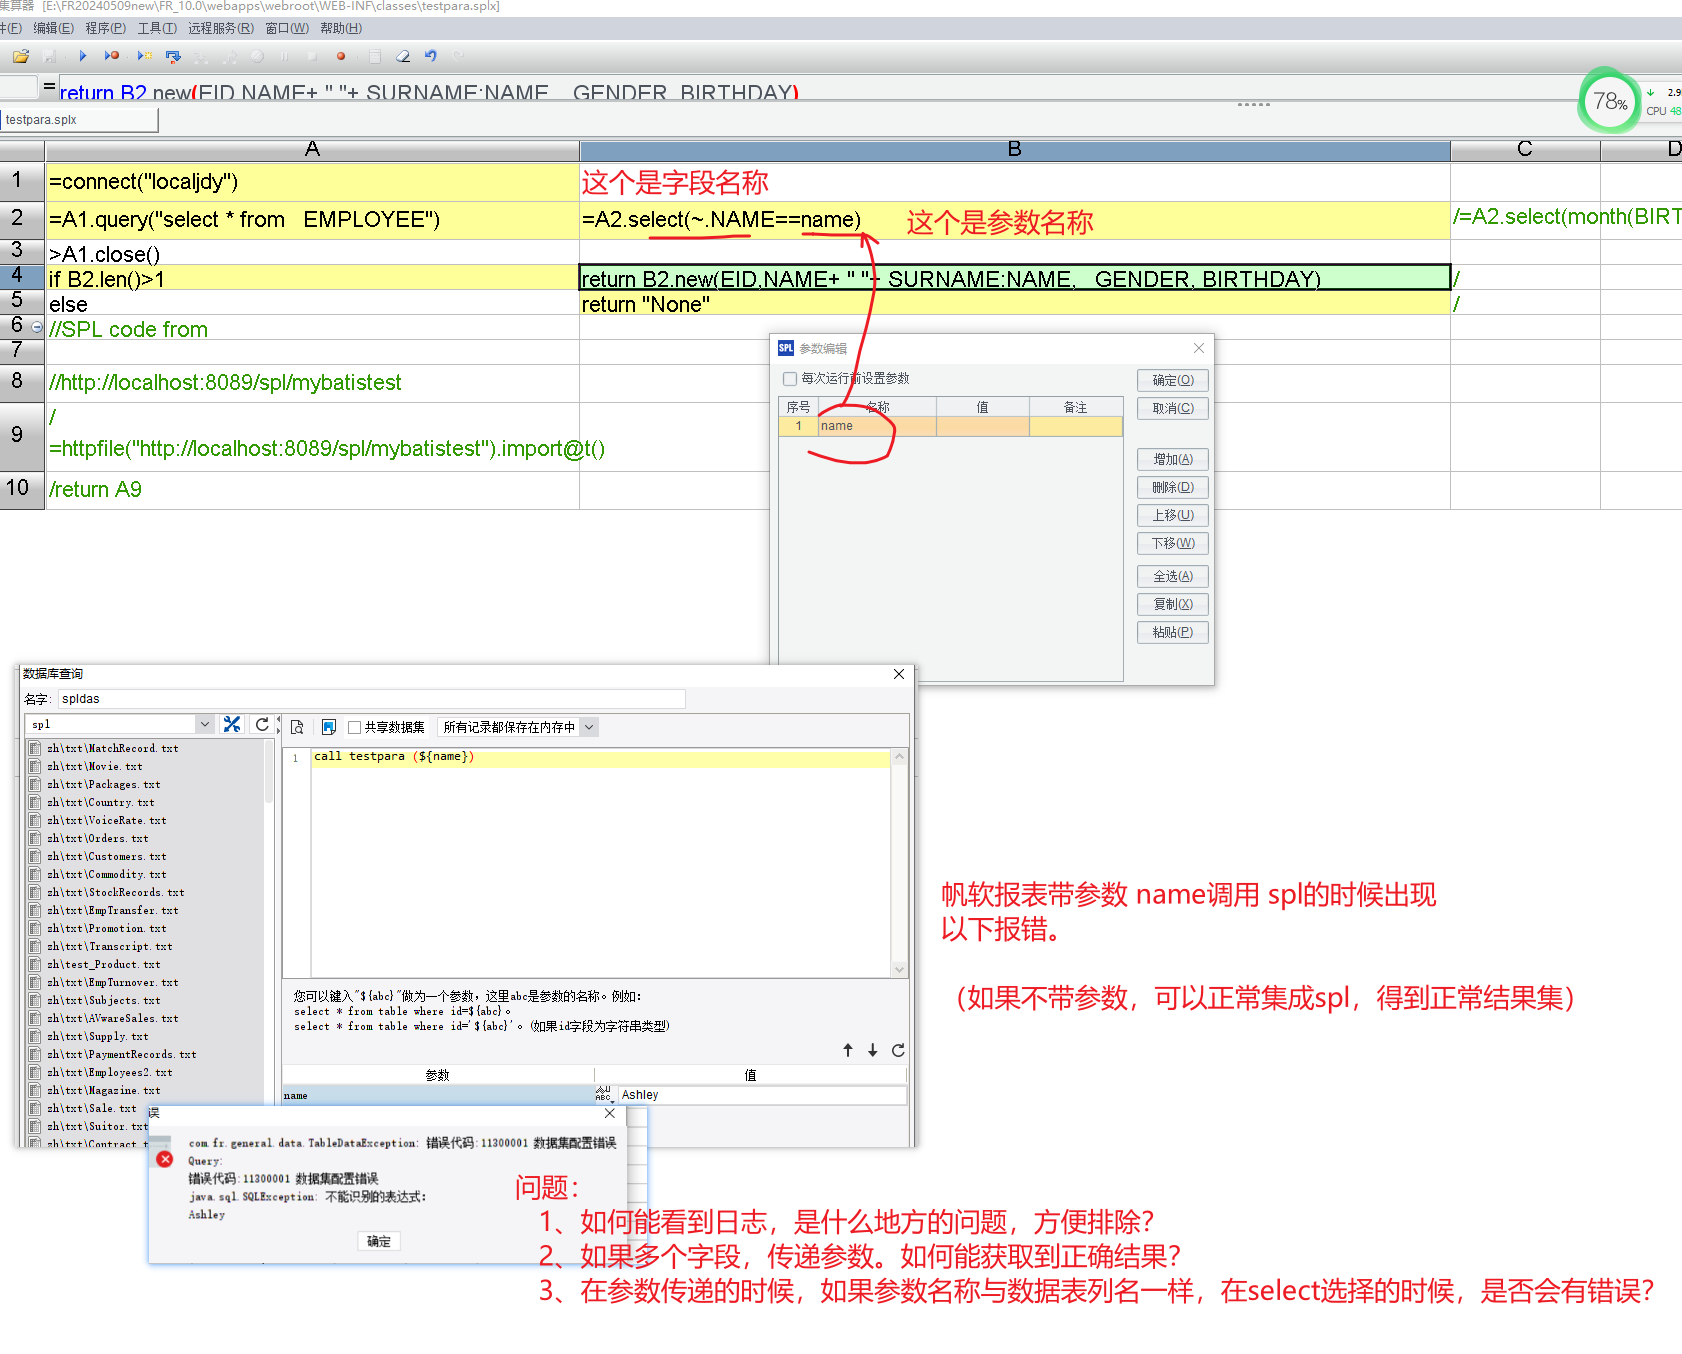
Task: Click the open file folder icon
Action: coord(20,56)
